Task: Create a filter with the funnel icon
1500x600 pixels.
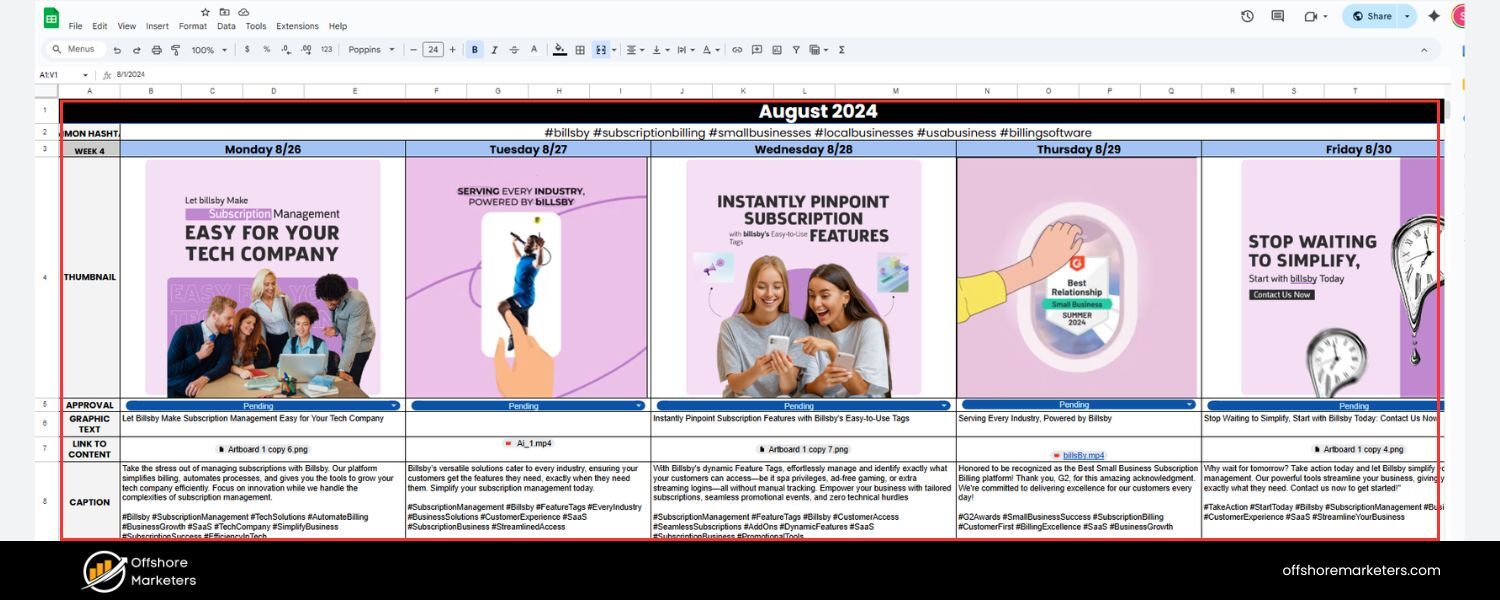Action: click(795, 49)
